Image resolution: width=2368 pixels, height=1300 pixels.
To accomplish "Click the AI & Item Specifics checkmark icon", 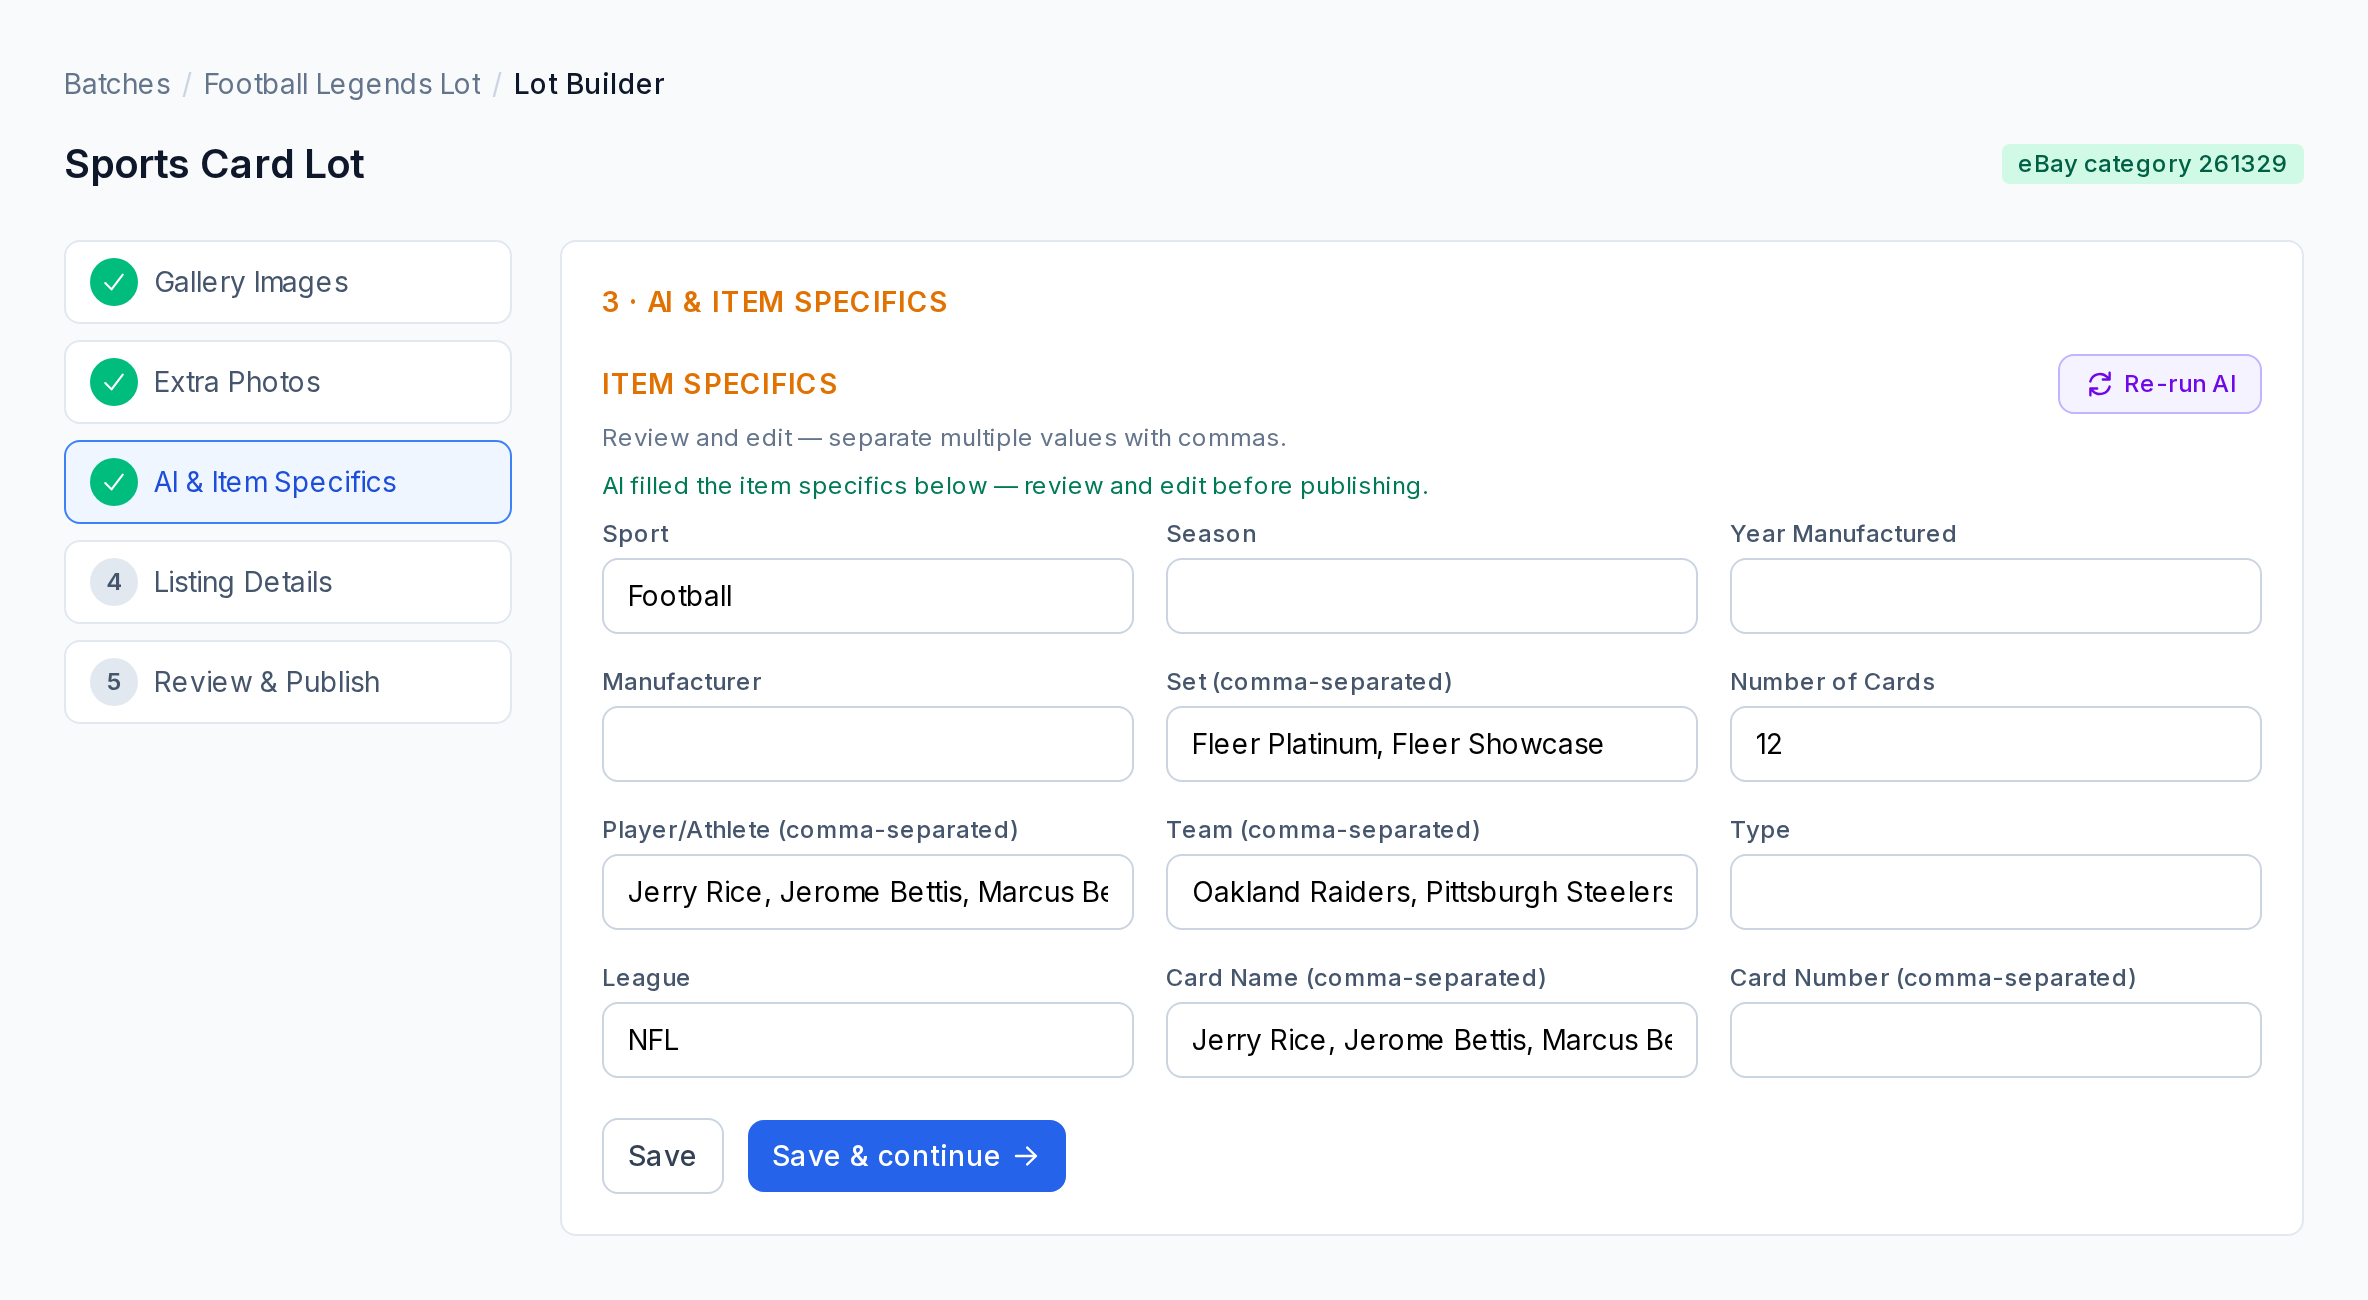I will [114, 482].
